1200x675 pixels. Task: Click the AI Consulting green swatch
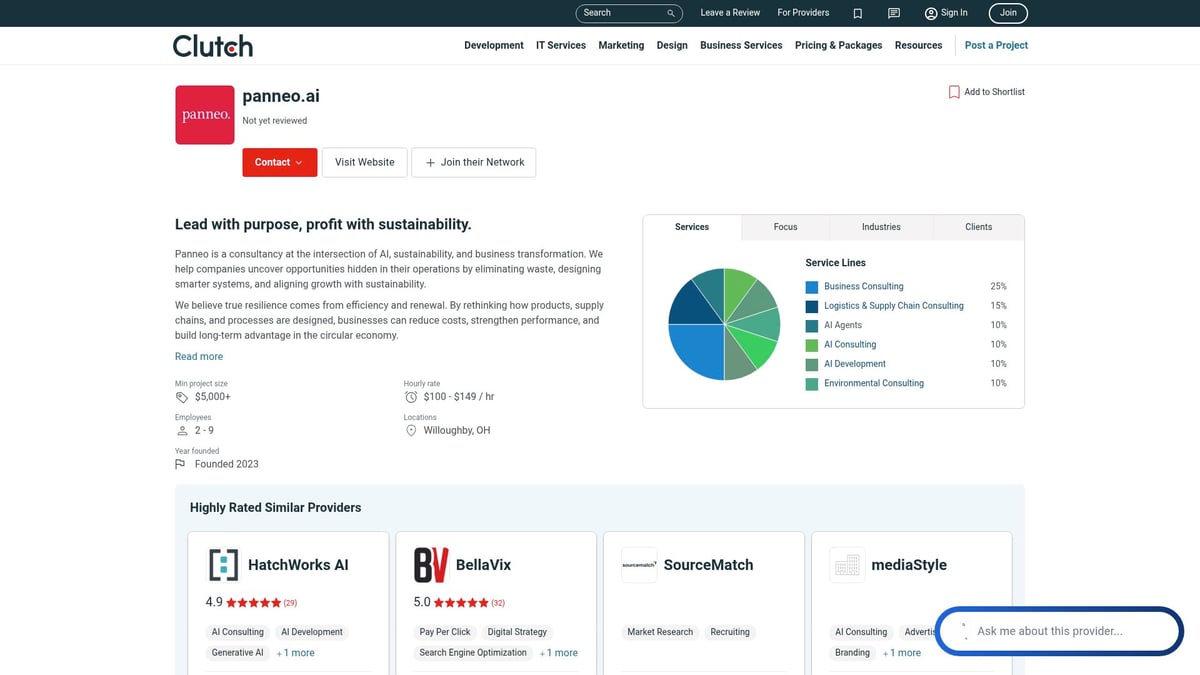pyautogui.click(x=812, y=345)
